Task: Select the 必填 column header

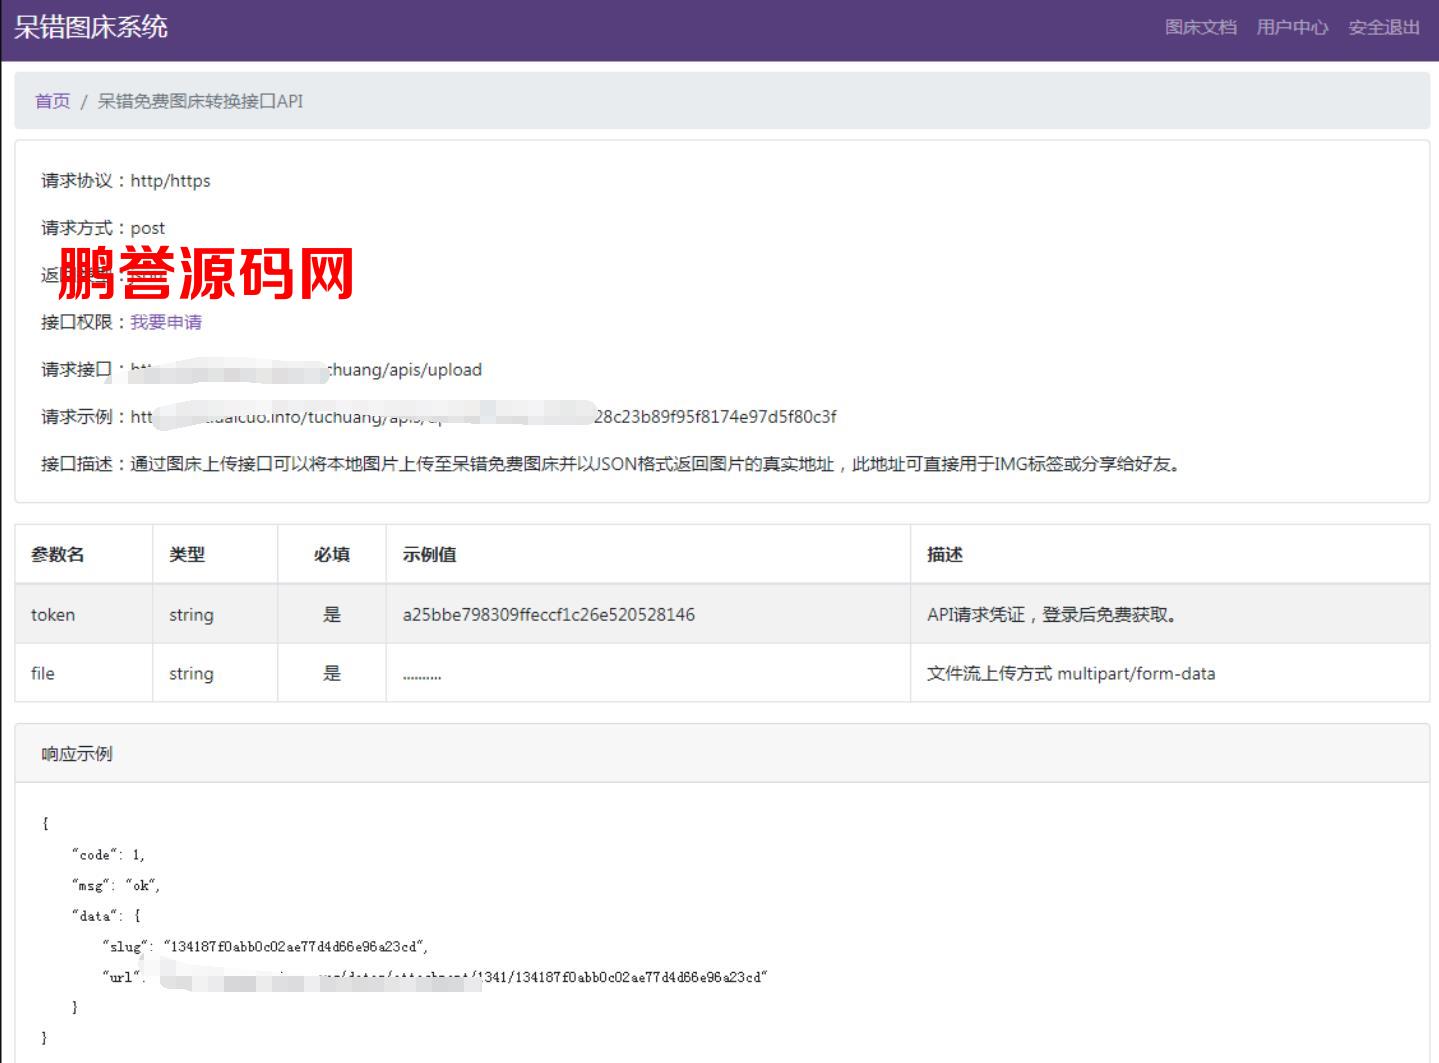Action: (332, 555)
